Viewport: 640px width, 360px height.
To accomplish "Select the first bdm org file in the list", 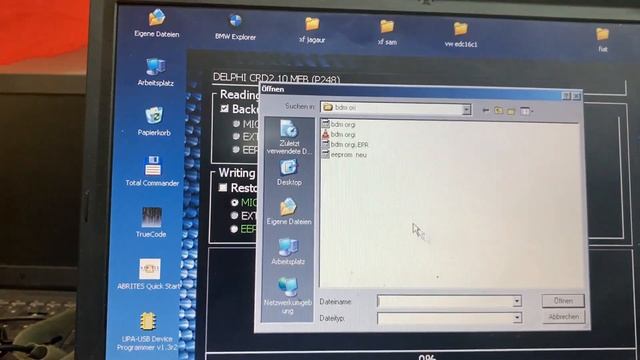I will tap(338, 124).
